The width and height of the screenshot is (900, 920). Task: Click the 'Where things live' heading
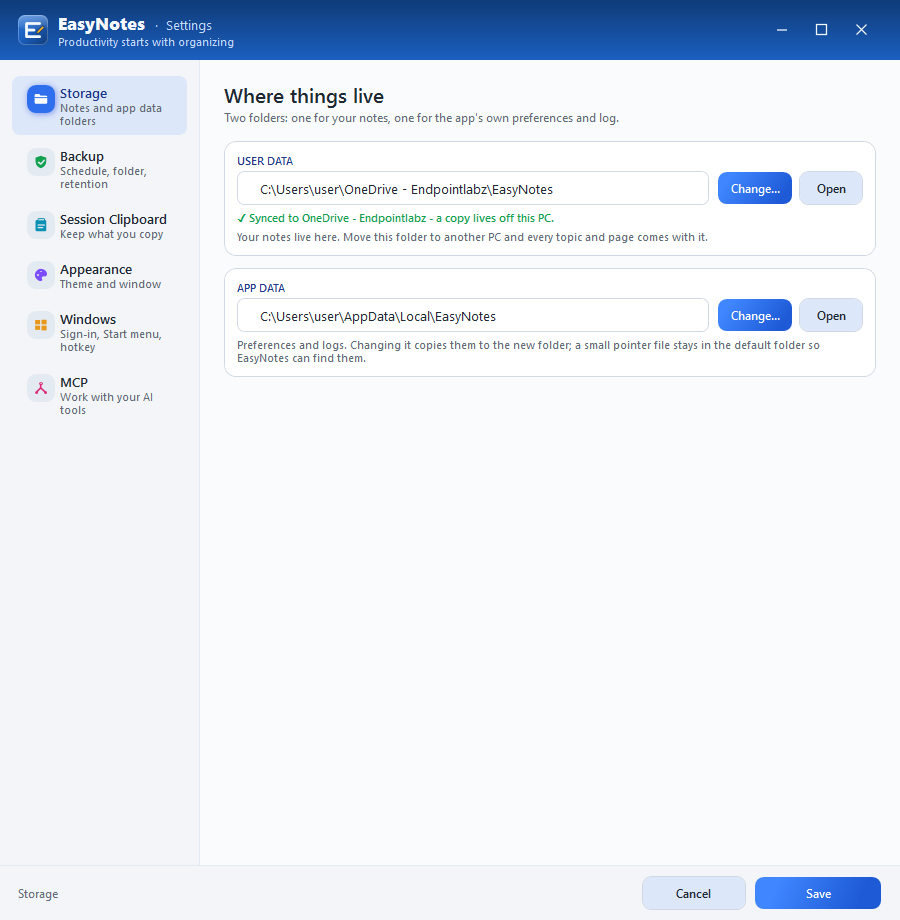(304, 96)
